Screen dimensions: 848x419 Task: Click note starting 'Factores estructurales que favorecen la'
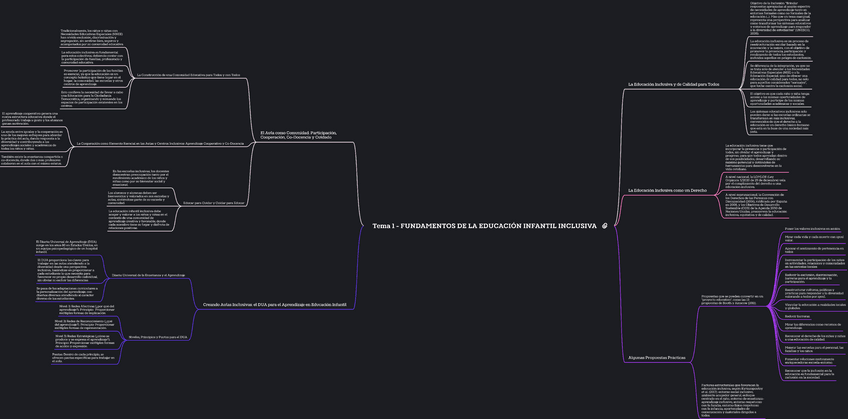pos(732,400)
